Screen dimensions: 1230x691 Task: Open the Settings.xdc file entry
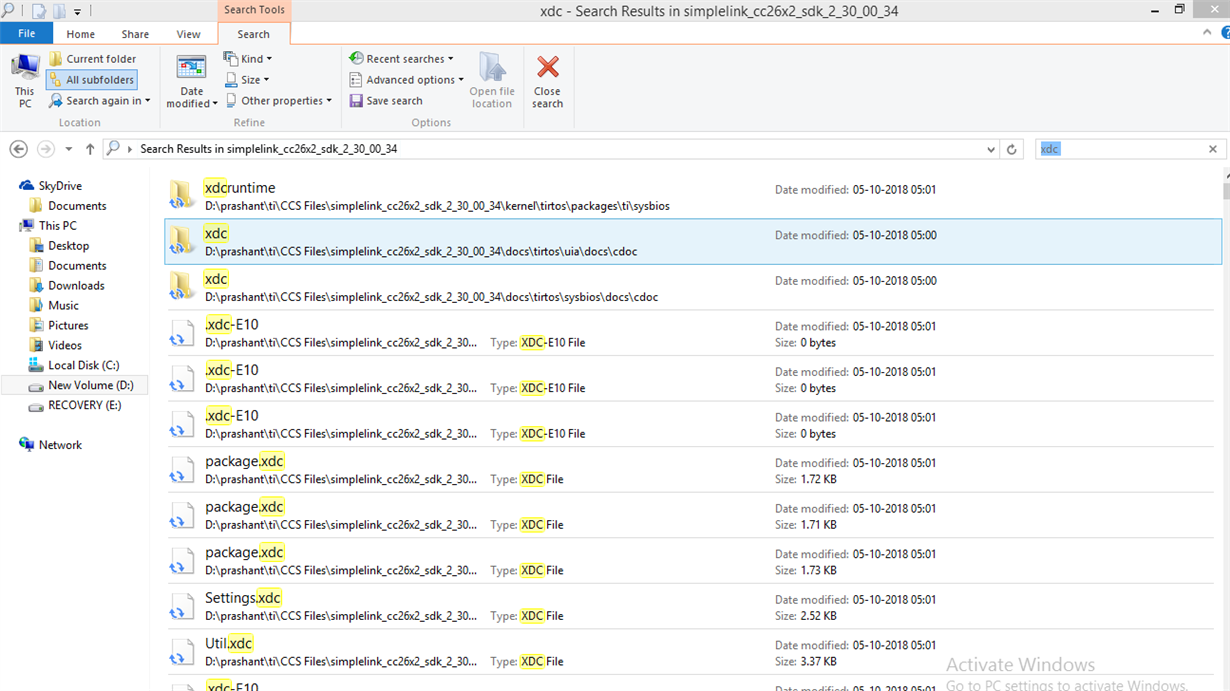pyautogui.click(x=243, y=597)
